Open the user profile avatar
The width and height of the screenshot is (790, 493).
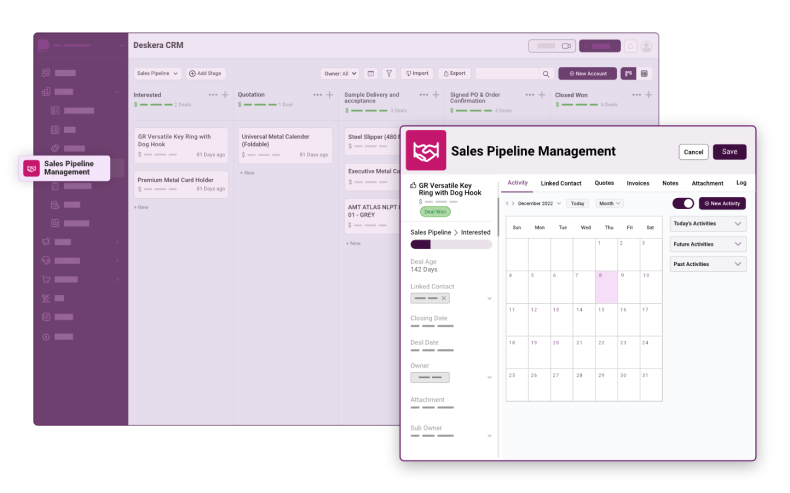coord(646,46)
